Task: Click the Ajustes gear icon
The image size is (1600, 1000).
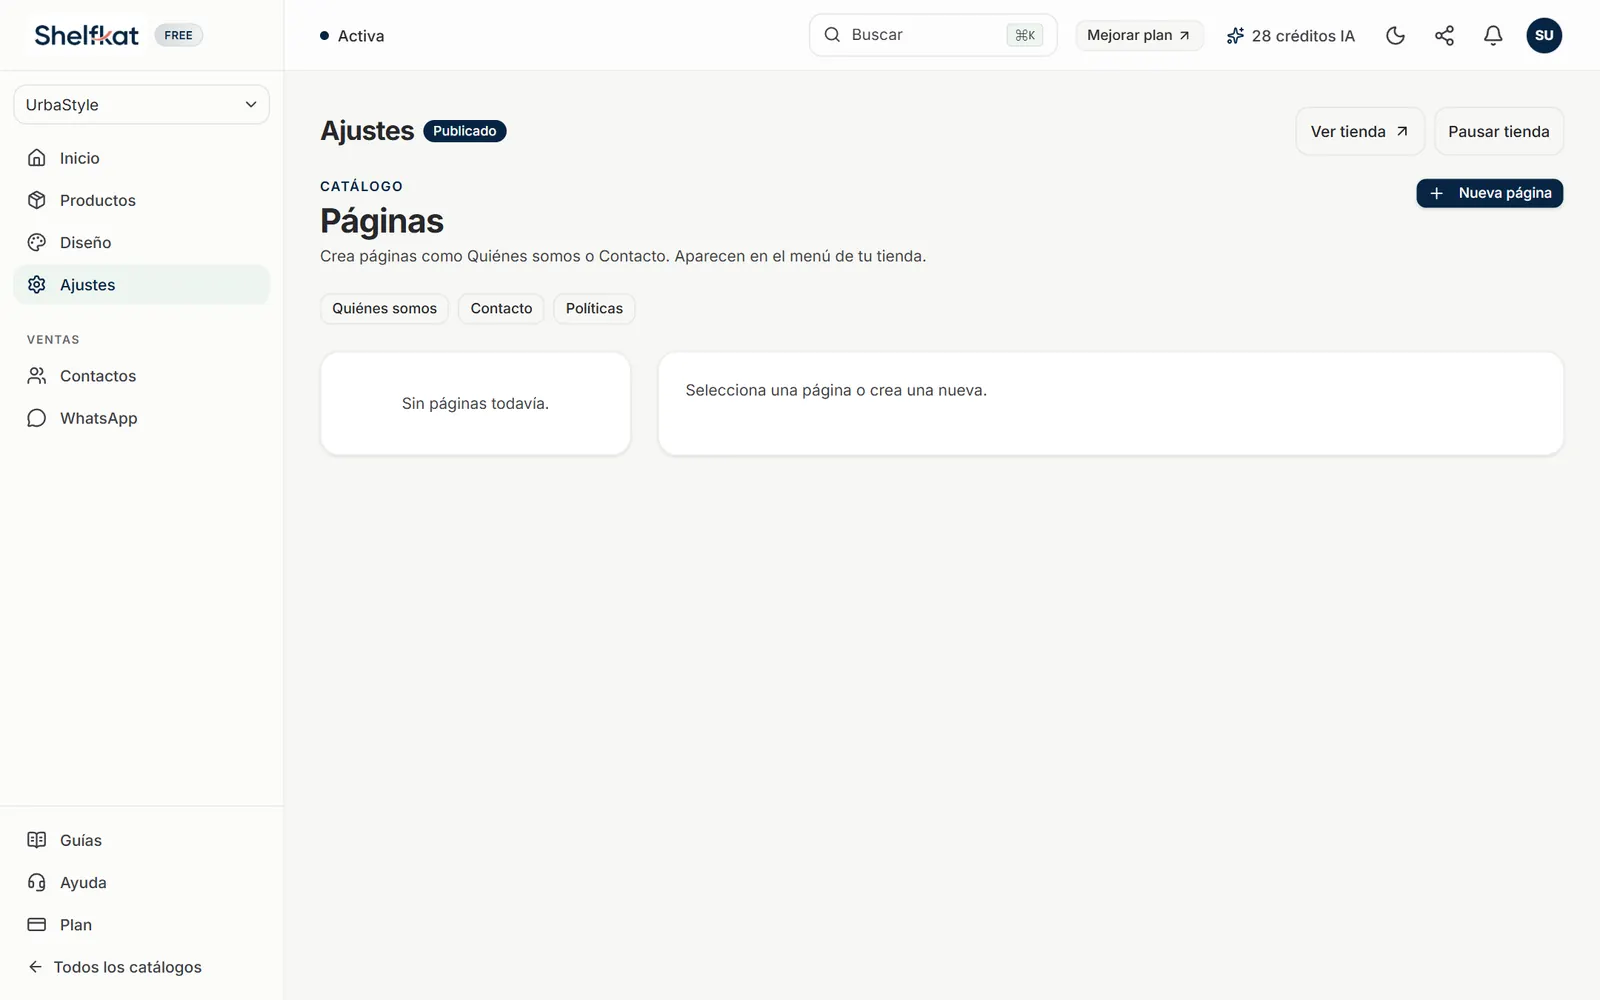Action: (x=37, y=285)
